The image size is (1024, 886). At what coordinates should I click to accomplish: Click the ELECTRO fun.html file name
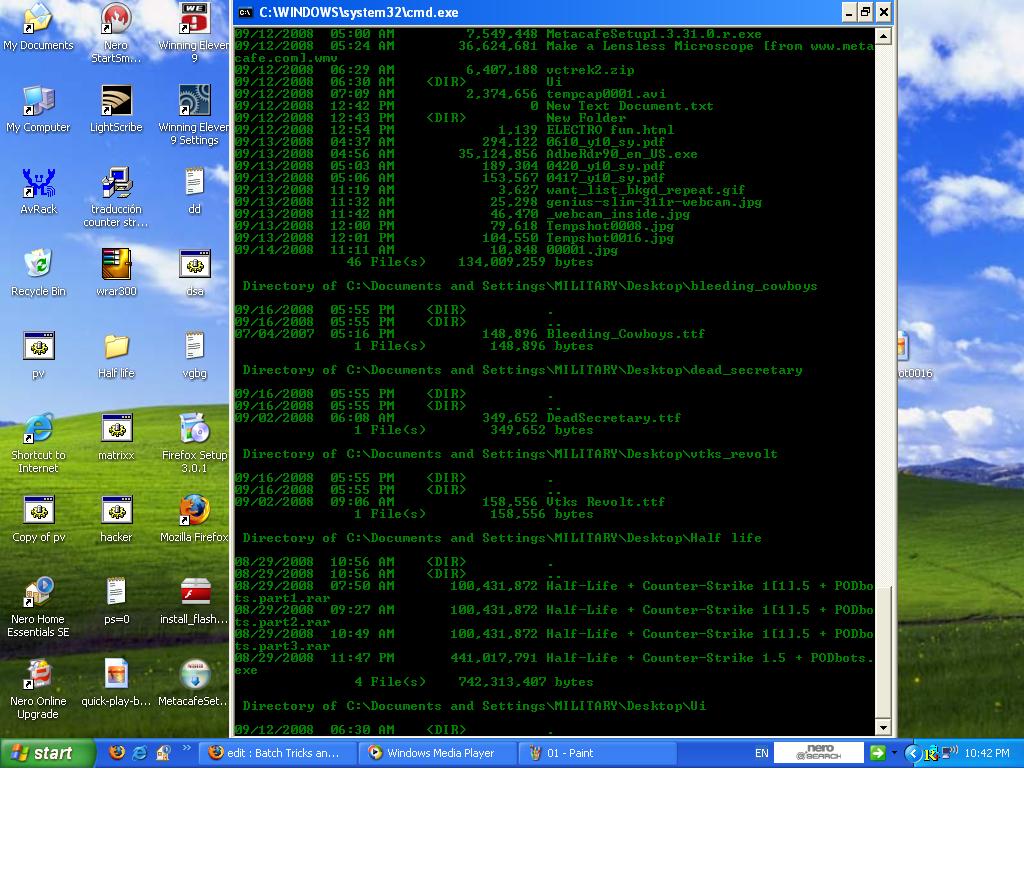(610, 130)
